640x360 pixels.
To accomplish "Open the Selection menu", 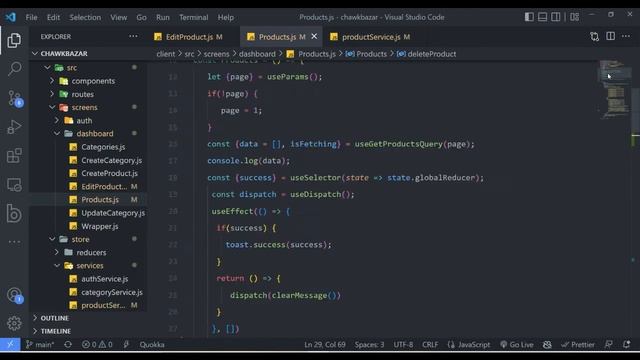I will coord(85,17).
